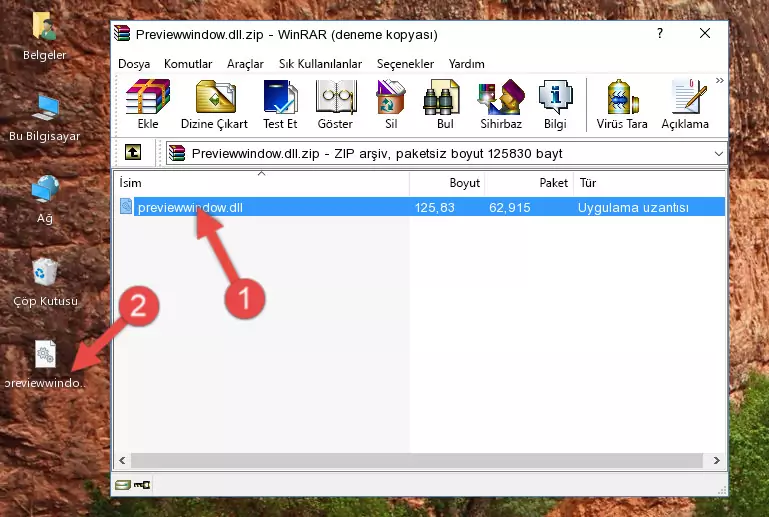Select the Ağ network desktop icon
769x517 pixels.
point(45,200)
